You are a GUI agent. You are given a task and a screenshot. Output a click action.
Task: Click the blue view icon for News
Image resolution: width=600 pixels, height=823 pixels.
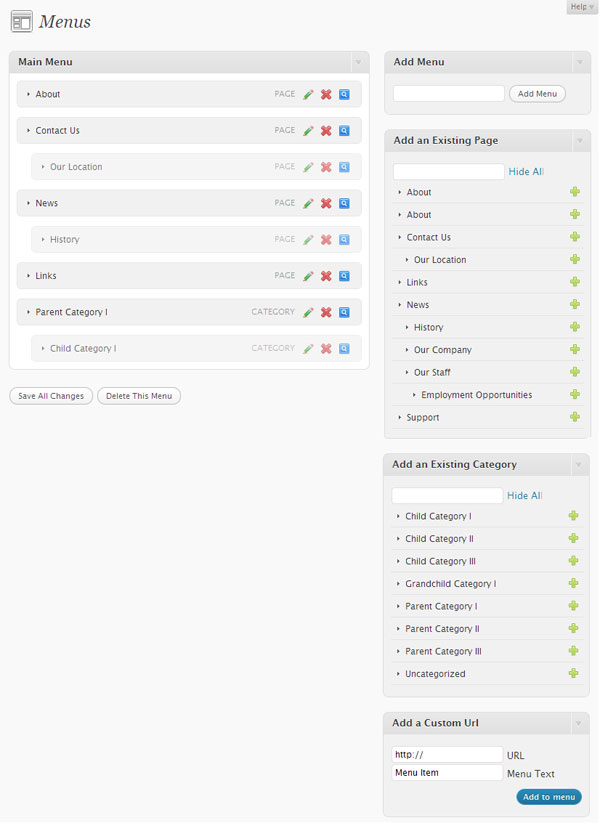coord(344,203)
